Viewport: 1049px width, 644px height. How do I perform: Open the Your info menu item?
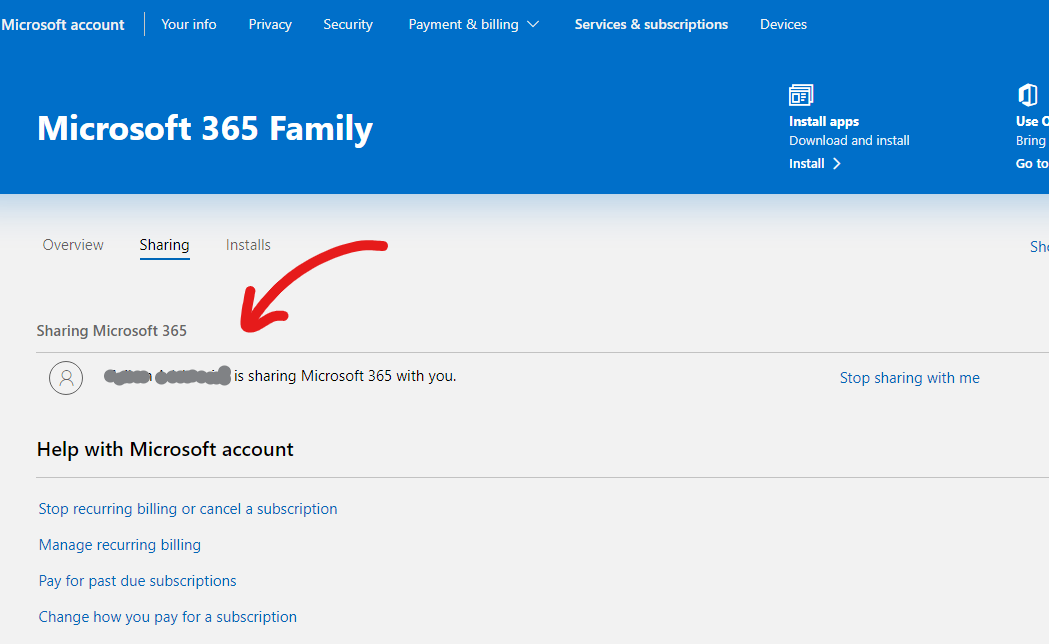(189, 25)
